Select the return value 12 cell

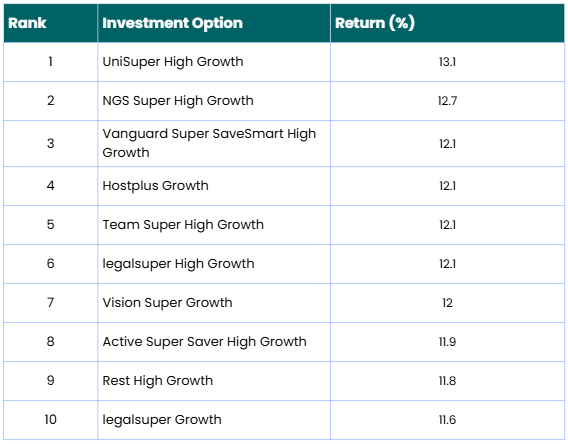tap(447, 303)
